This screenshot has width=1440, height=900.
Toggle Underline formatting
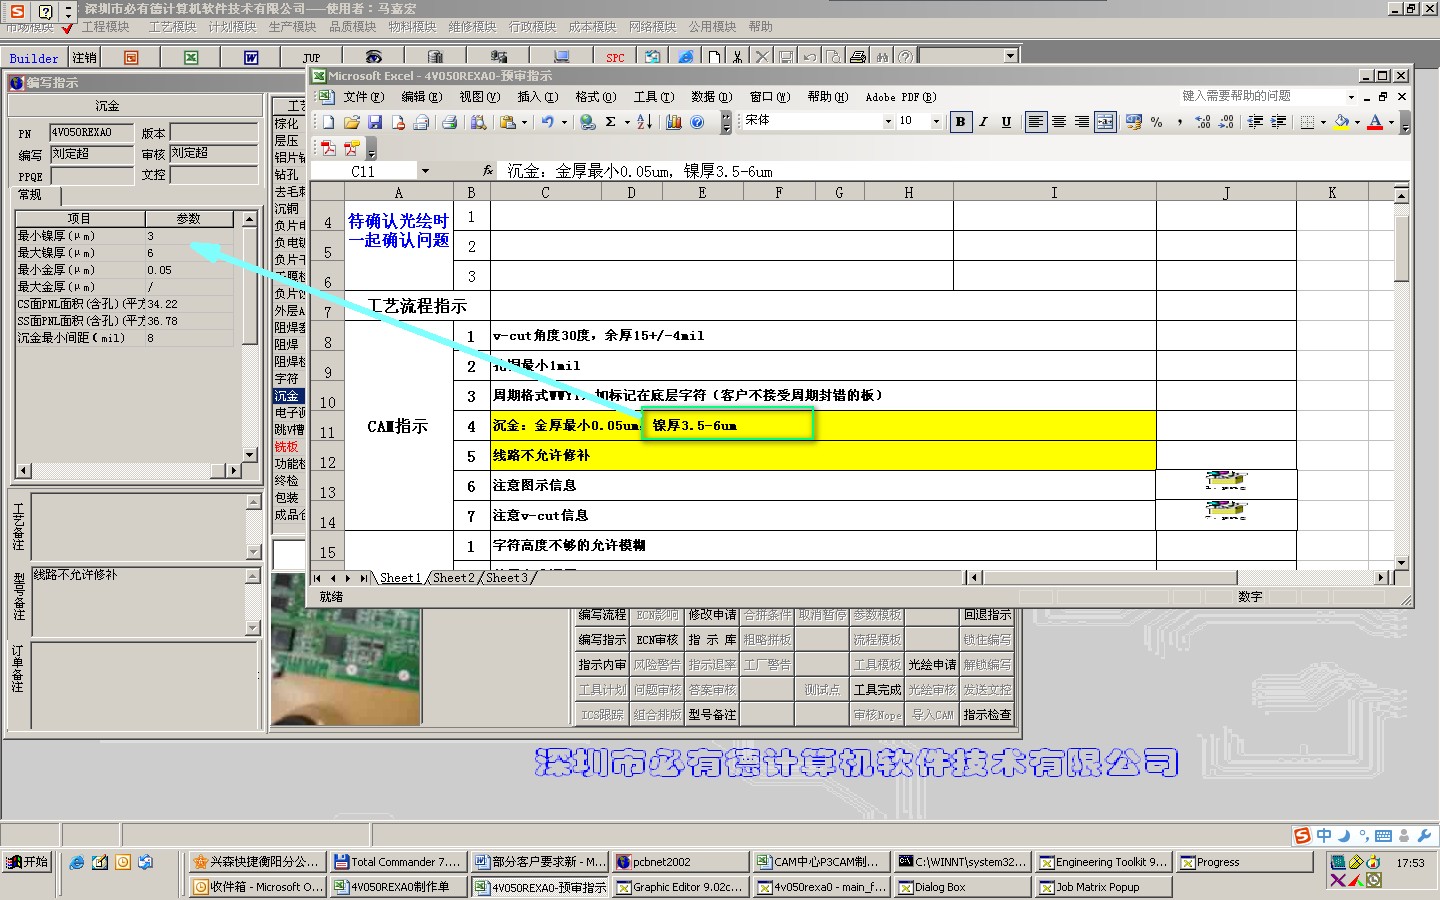(1006, 122)
